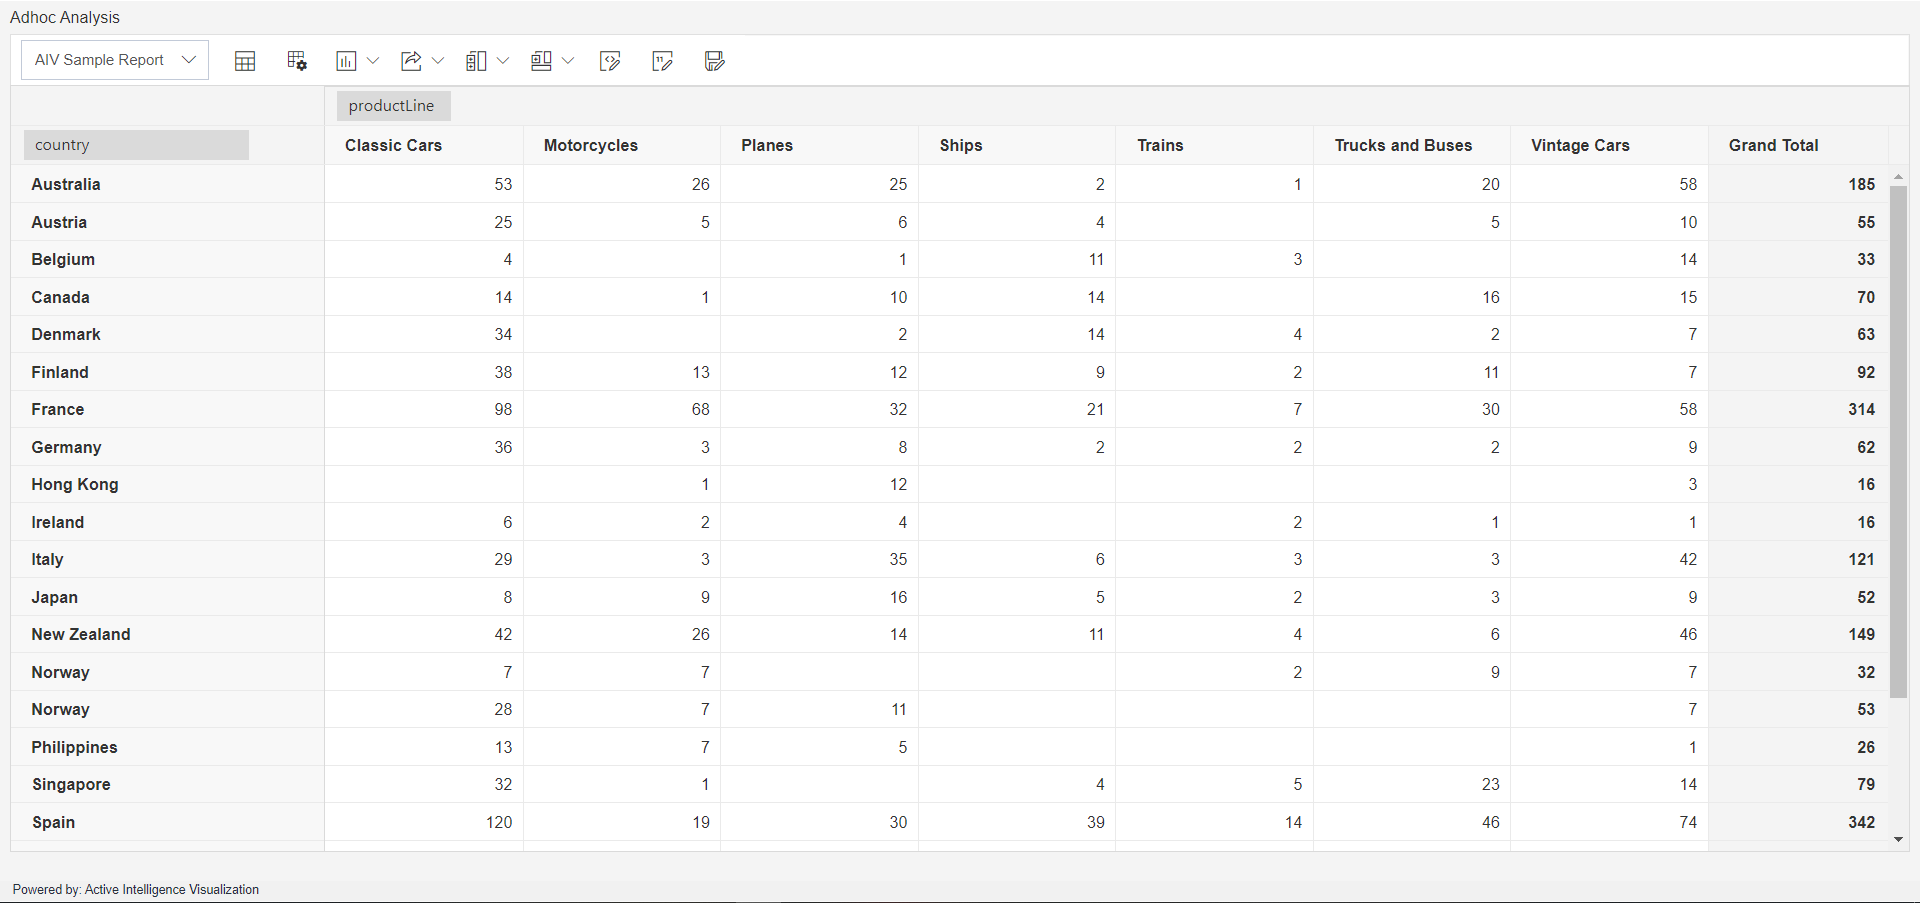Open the table settings gear icon

pyautogui.click(x=297, y=61)
